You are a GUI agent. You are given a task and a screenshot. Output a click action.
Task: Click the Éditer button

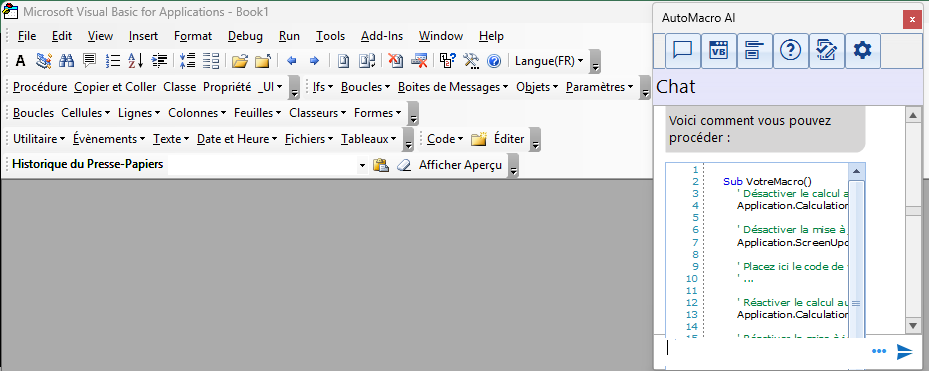coord(509,139)
